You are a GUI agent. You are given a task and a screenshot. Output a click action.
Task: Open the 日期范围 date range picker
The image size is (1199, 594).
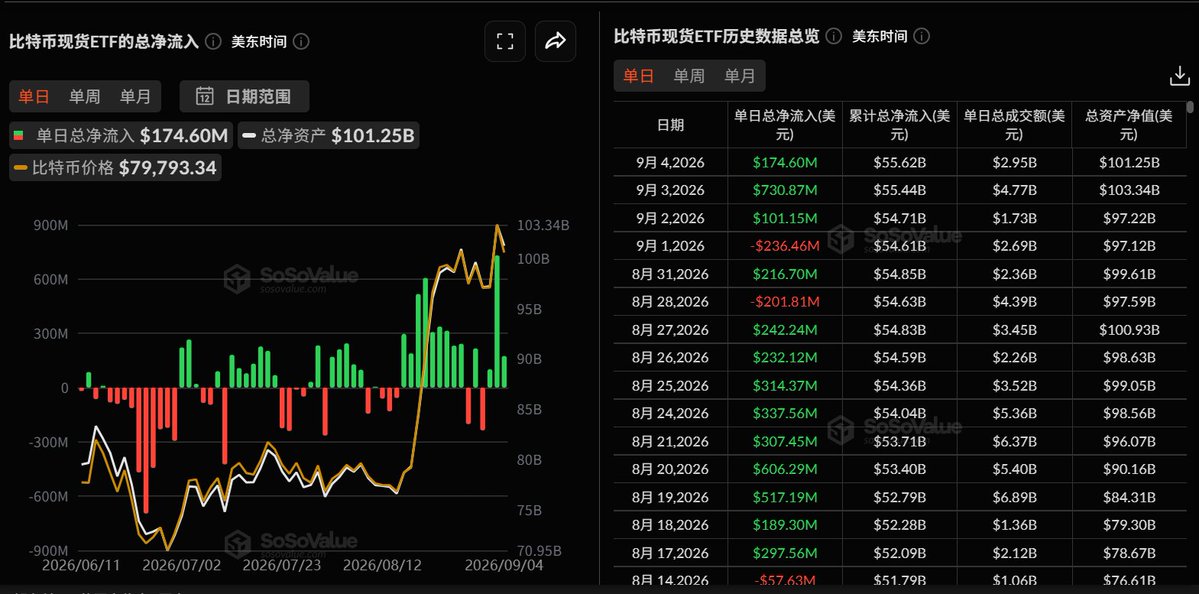[245, 96]
